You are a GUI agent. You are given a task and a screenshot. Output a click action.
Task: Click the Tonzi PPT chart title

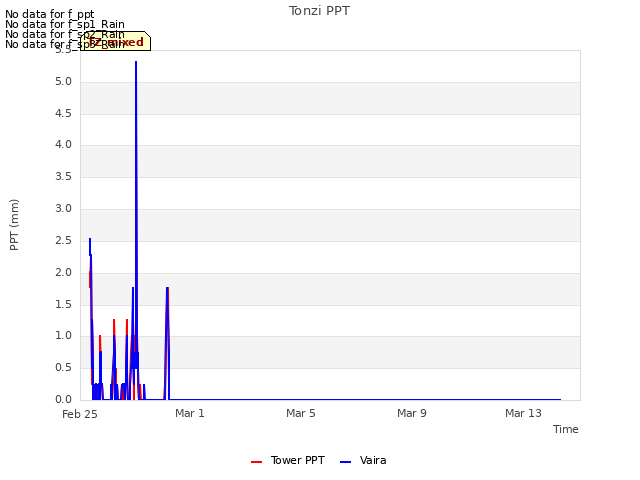click(x=319, y=11)
